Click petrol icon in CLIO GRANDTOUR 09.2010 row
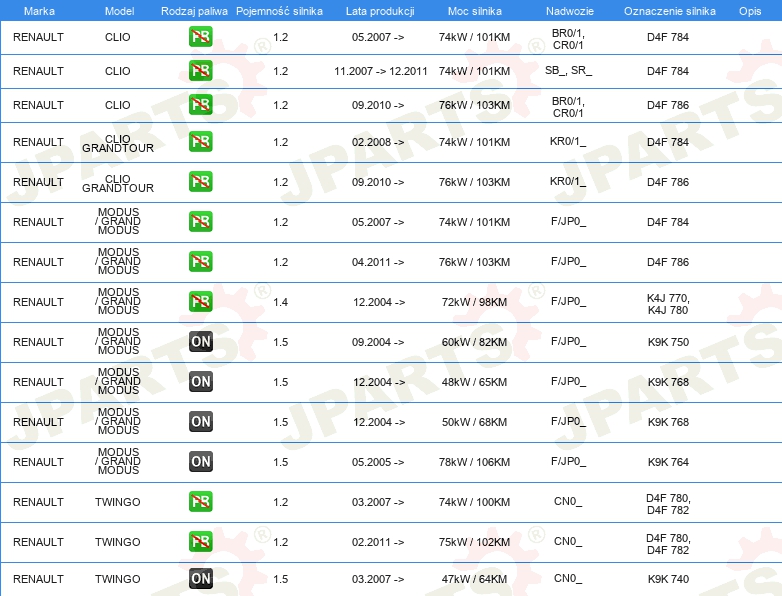This screenshot has height=596, width=782. (200, 182)
